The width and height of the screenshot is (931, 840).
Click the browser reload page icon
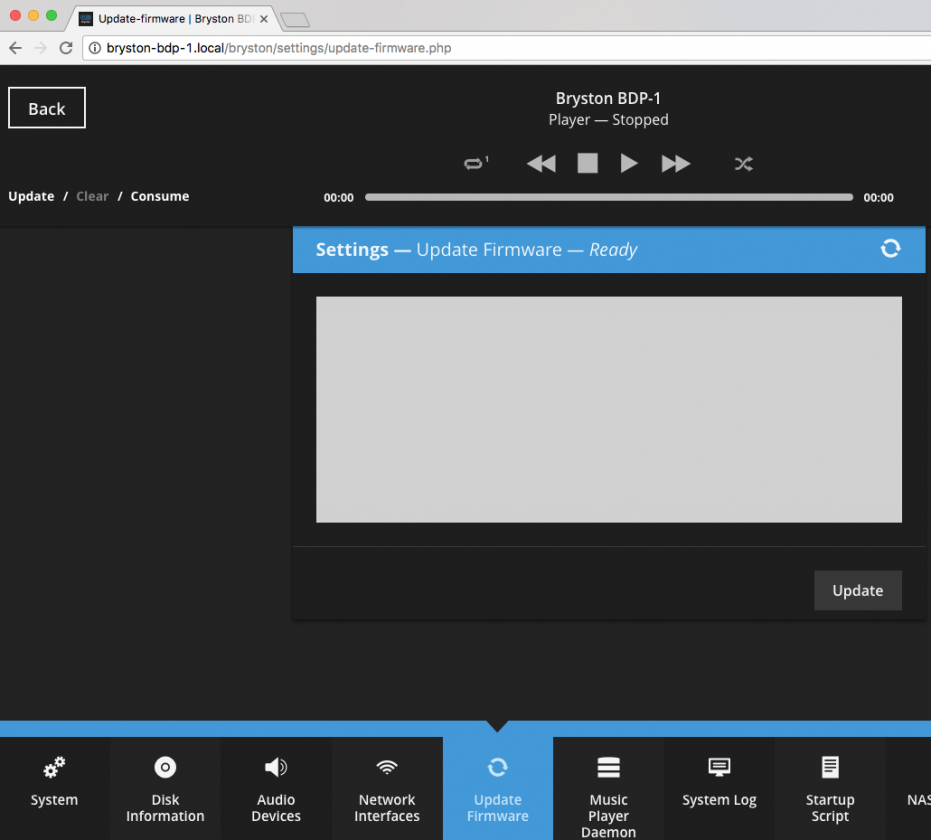(x=66, y=48)
